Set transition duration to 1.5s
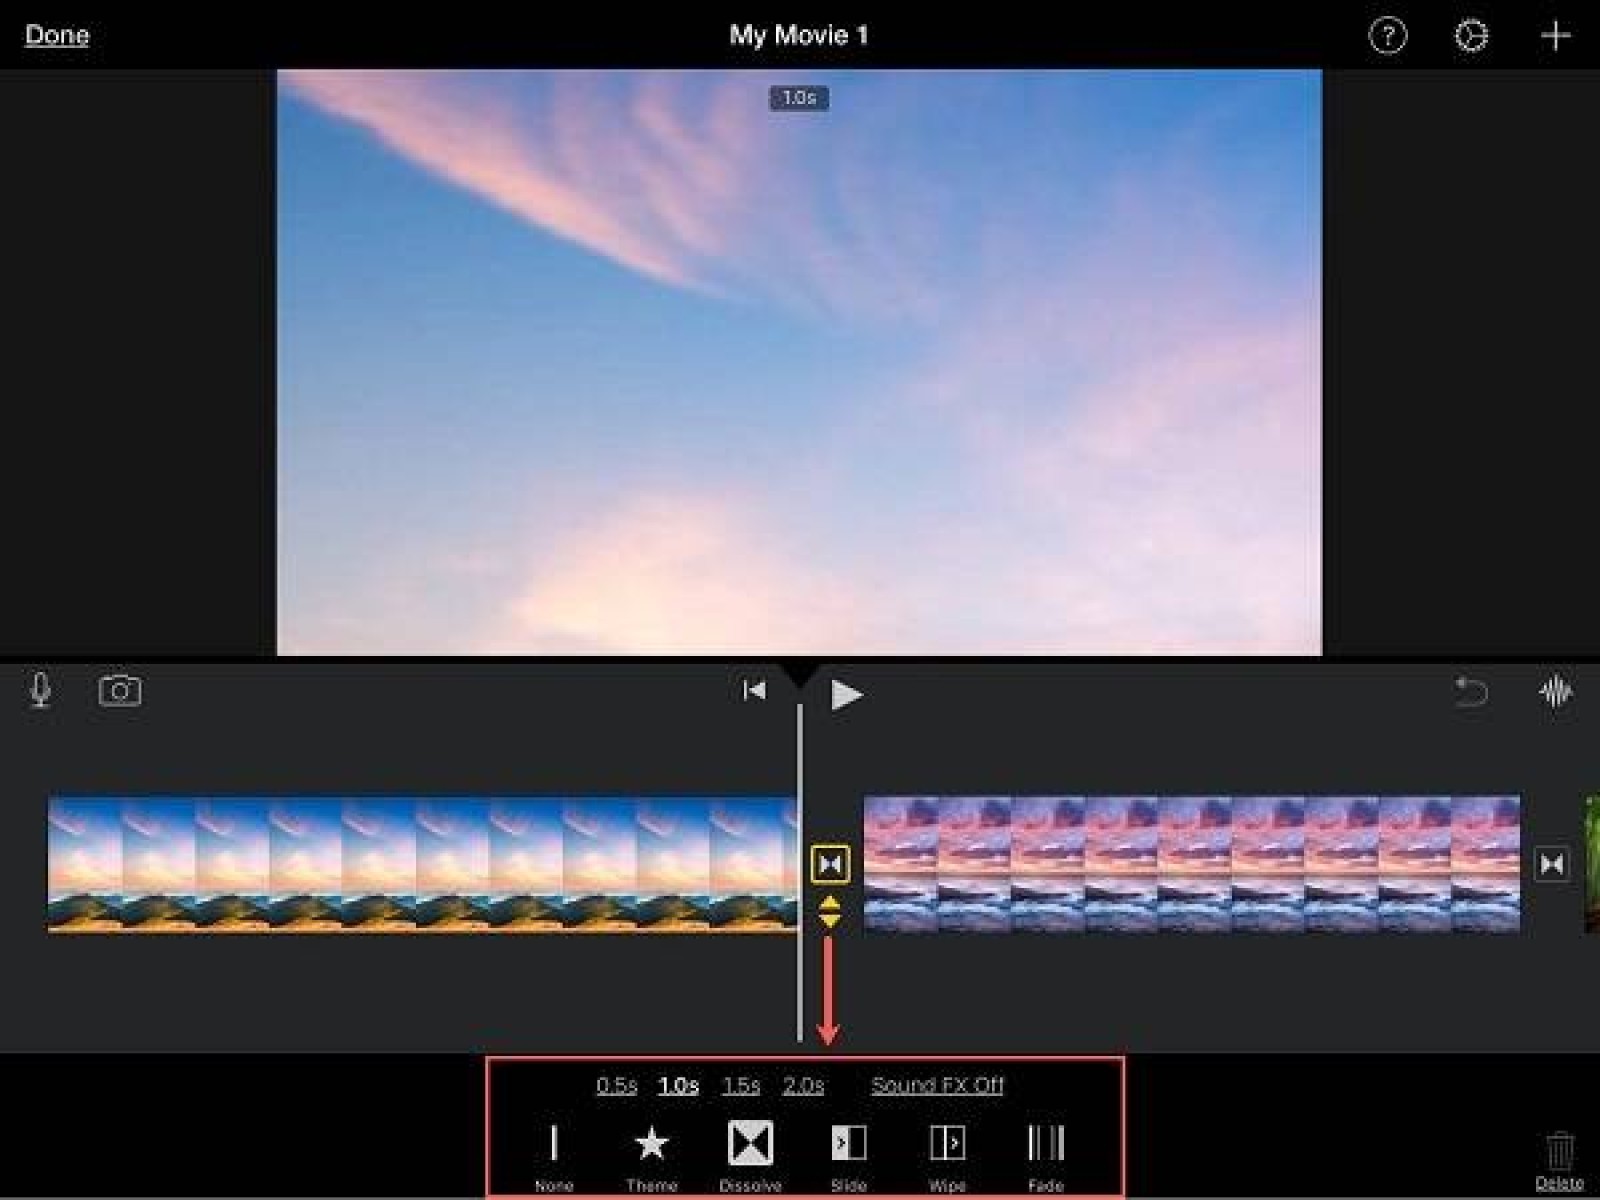The height and width of the screenshot is (1200, 1600). [x=742, y=1085]
